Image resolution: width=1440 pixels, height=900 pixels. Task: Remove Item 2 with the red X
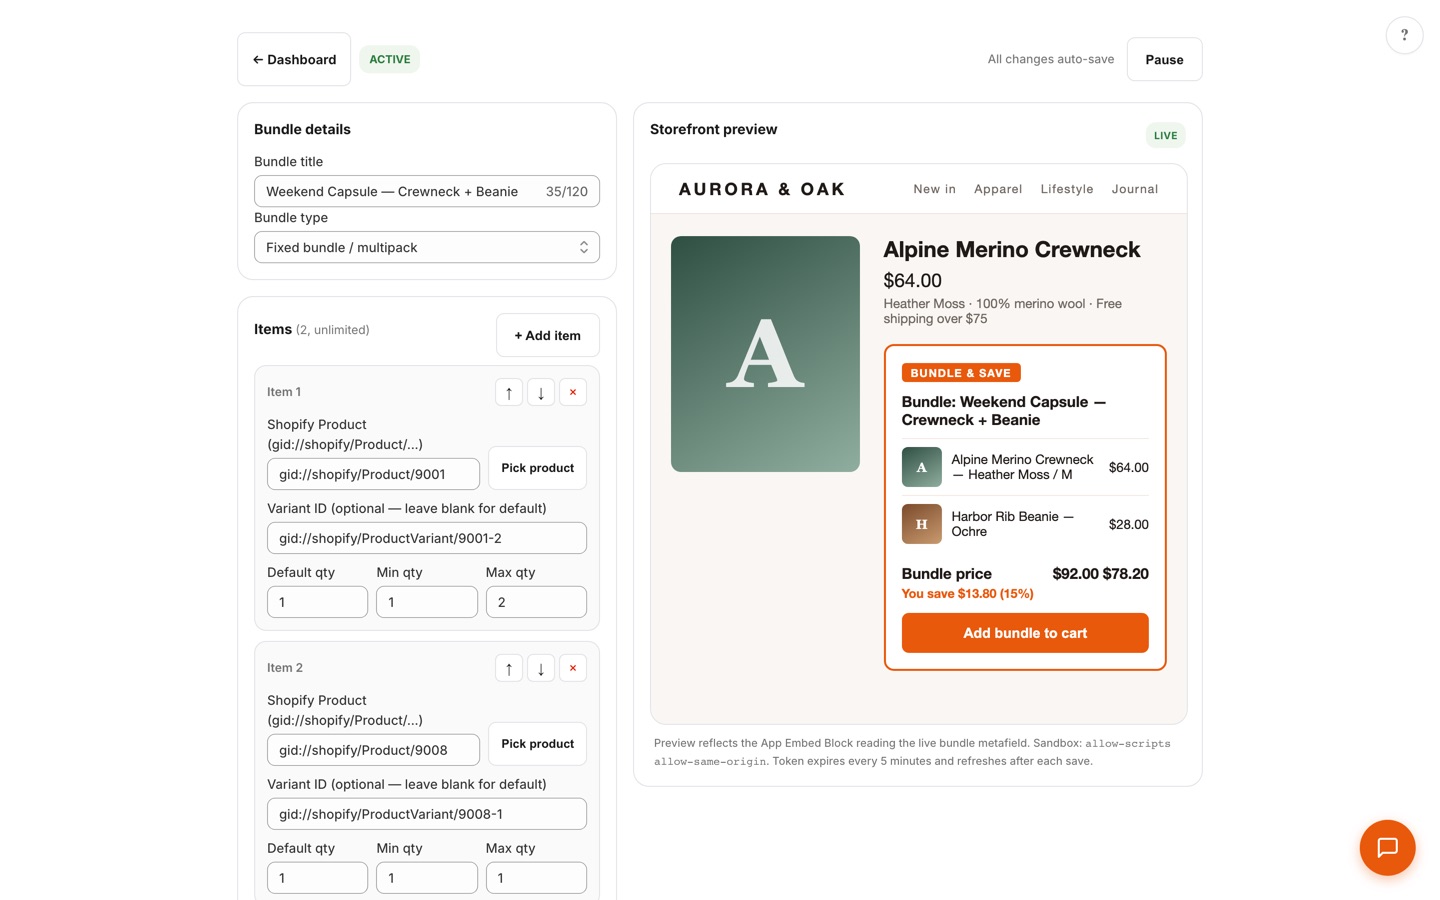573,669
